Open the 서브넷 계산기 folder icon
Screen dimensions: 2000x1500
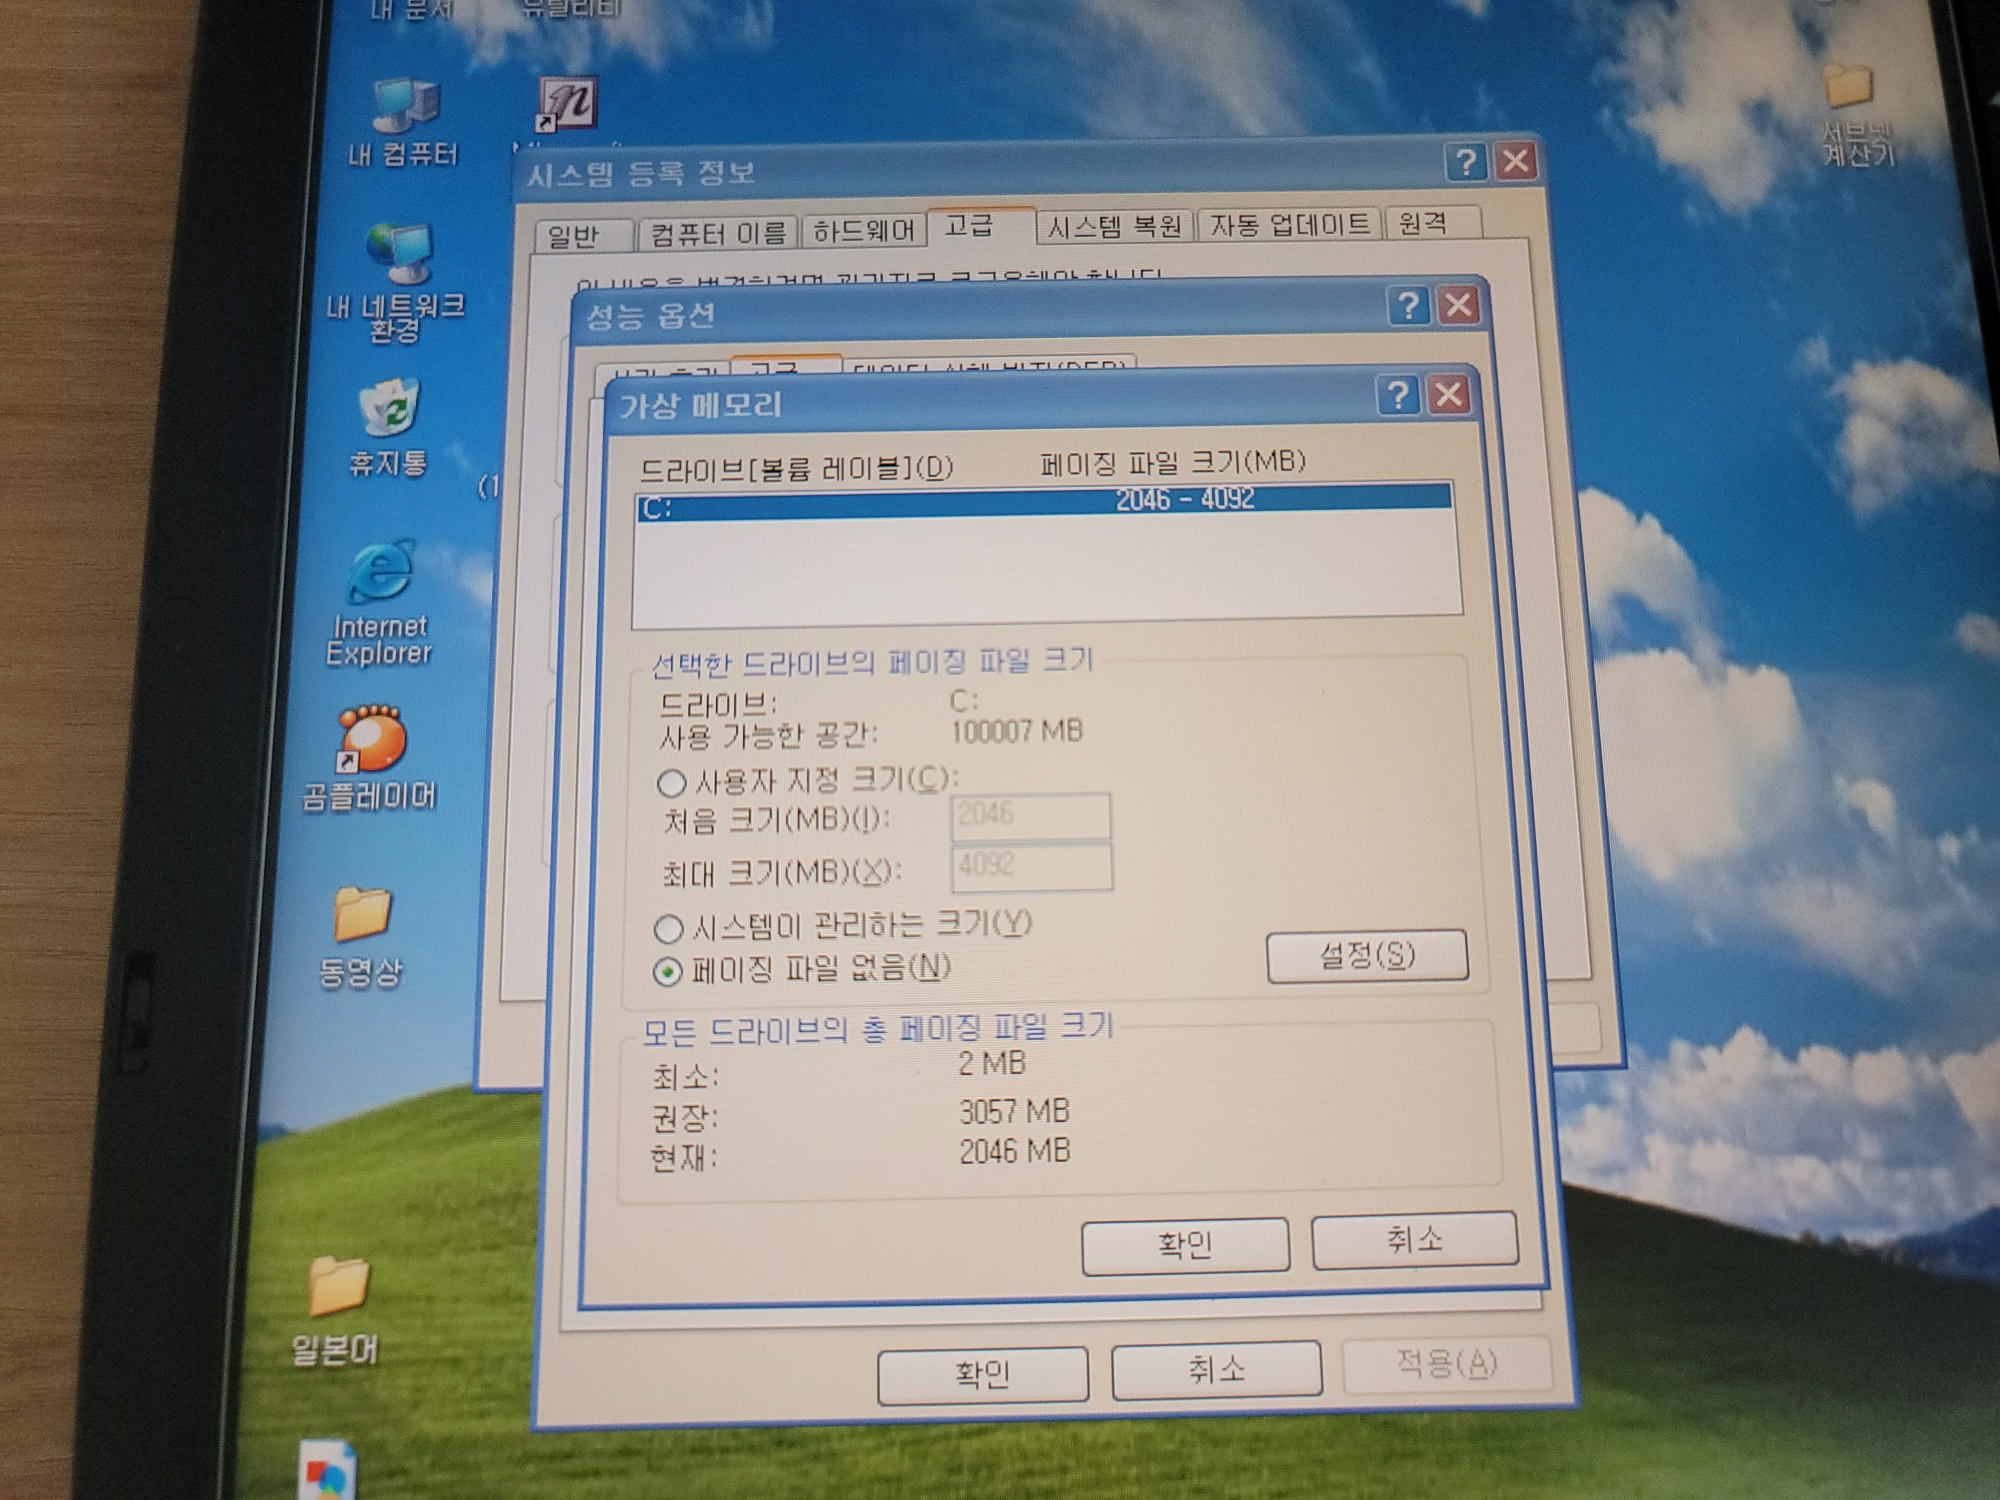pos(1848,88)
